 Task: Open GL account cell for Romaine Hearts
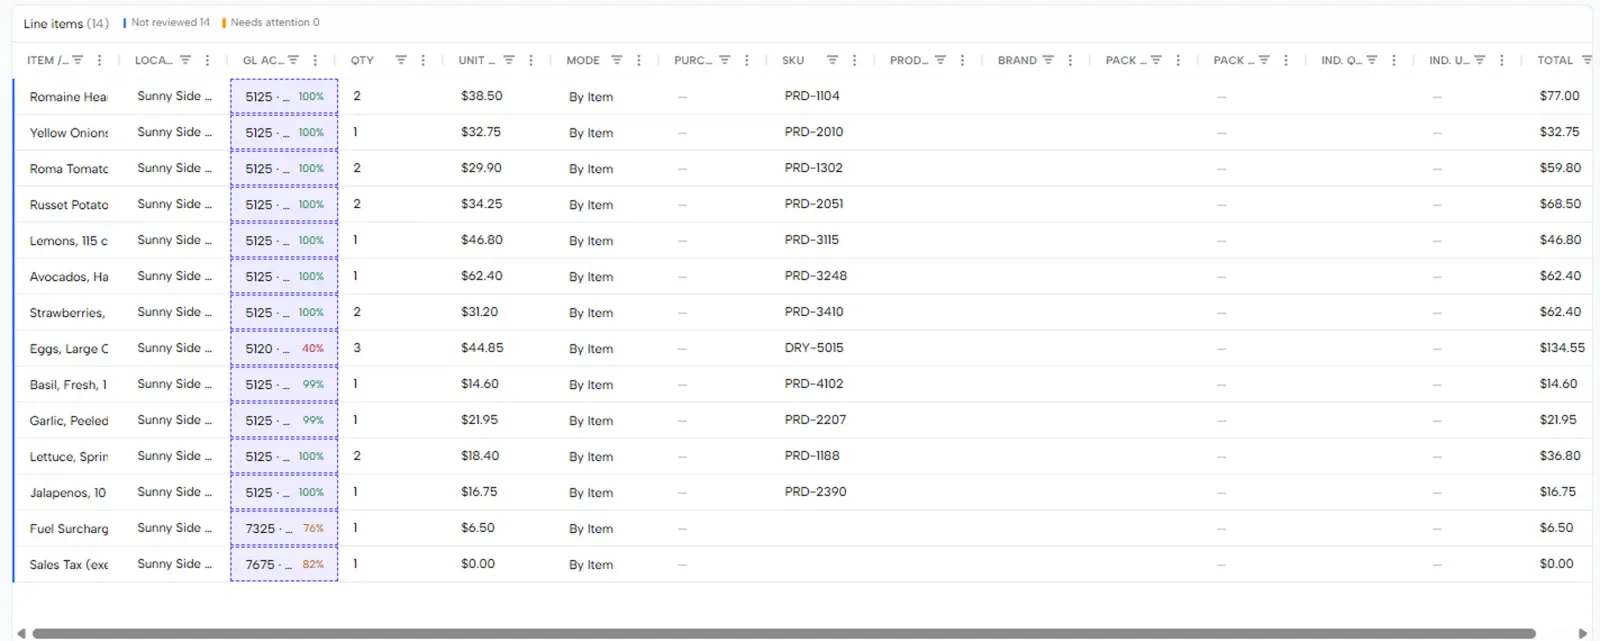[x=284, y=97]
